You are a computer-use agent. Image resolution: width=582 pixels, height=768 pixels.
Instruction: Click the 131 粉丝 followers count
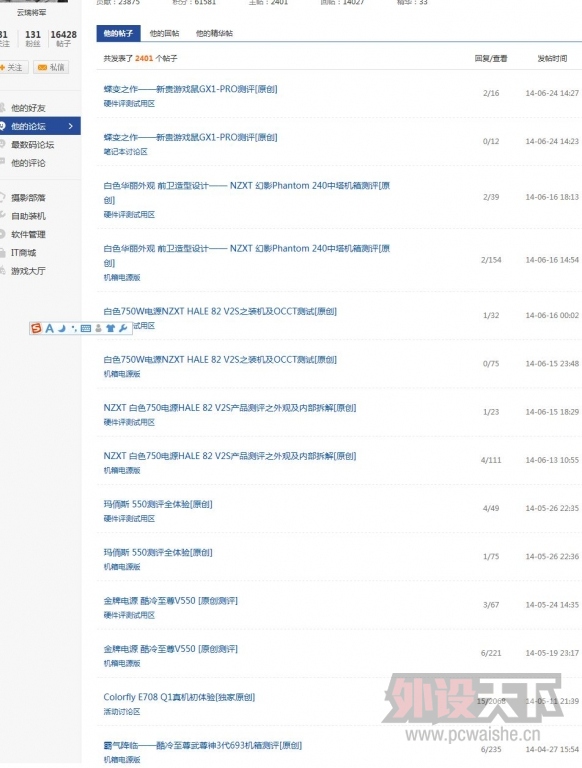33,38
